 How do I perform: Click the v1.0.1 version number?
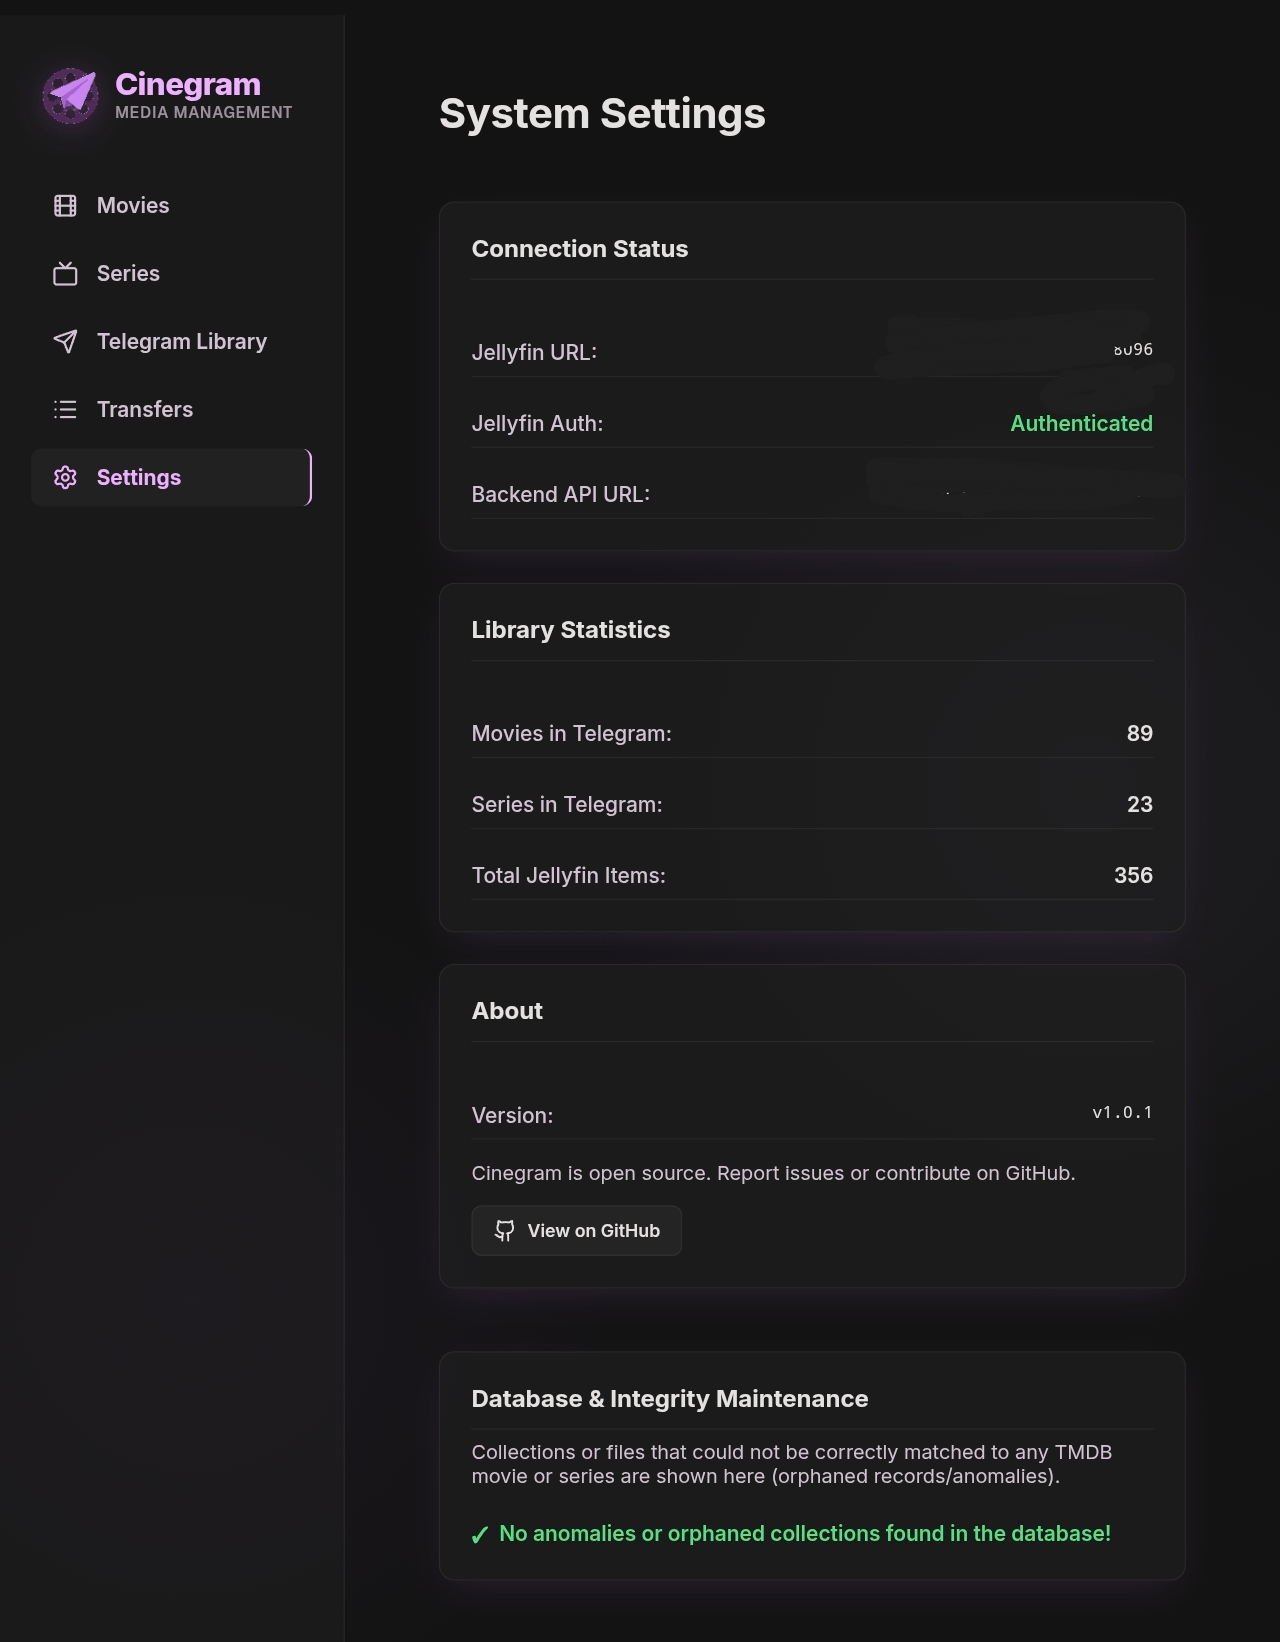pos(1122,1113)
